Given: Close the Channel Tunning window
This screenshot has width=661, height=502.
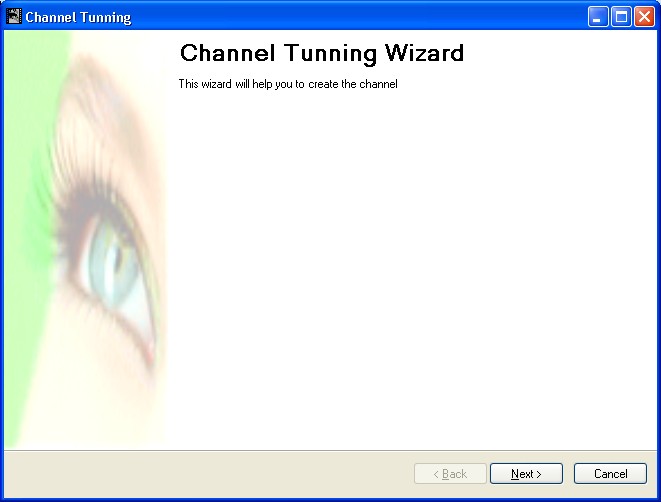Looking at the screenshot, I should click(x=643, y=17).
